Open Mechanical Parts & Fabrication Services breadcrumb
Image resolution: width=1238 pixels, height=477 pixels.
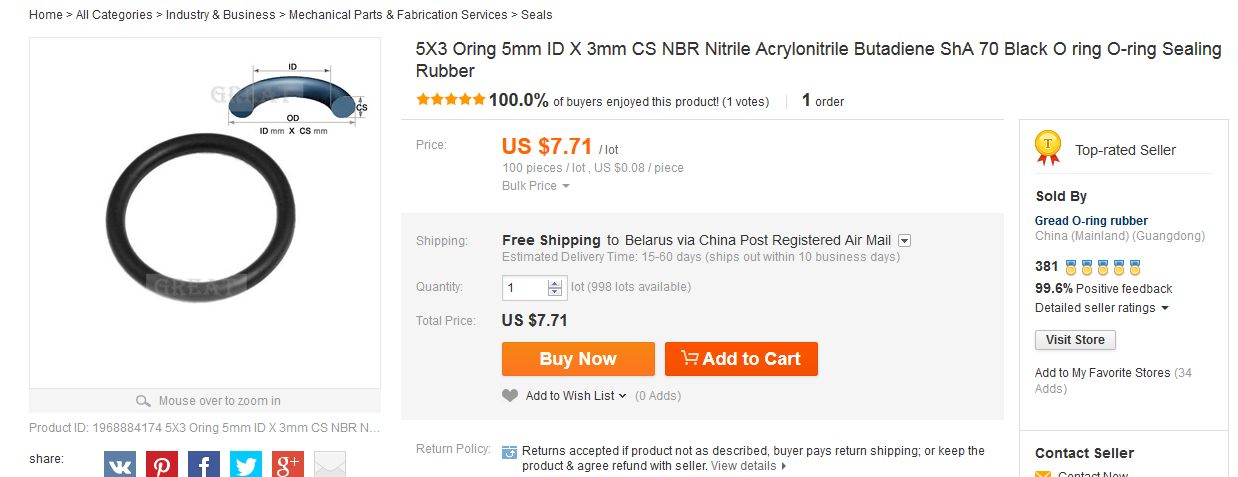(x=399, y=15)
